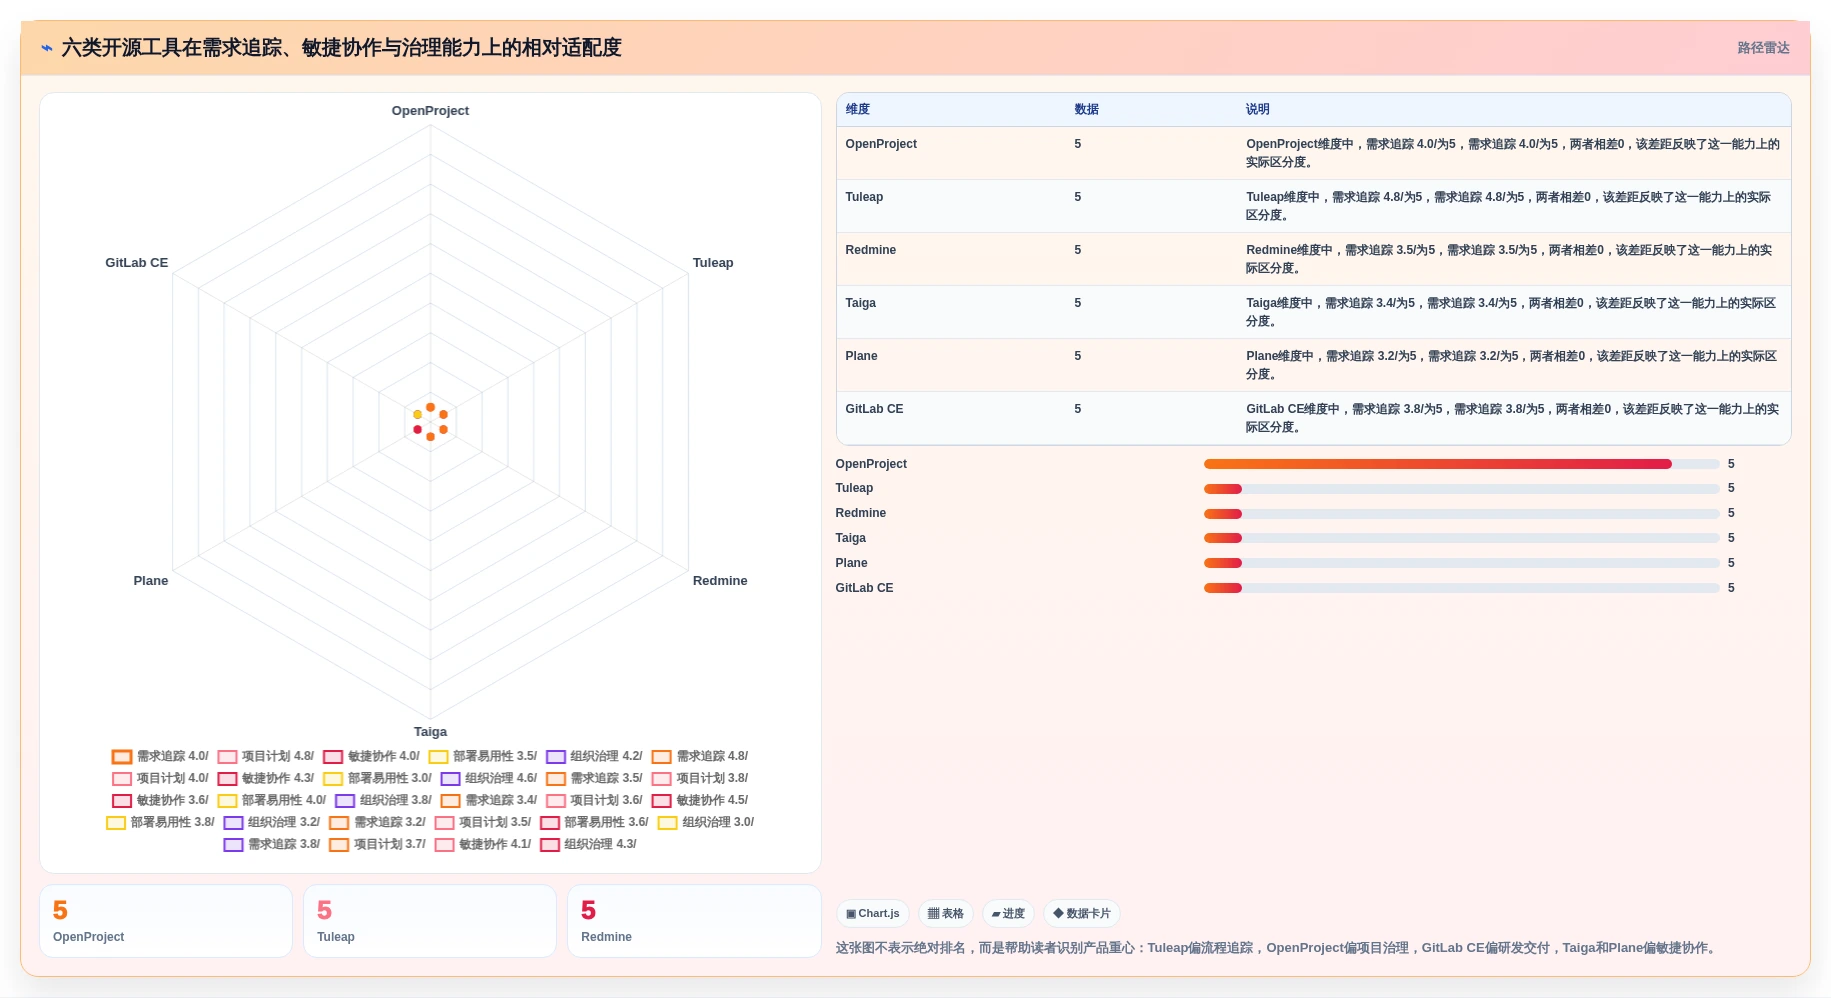Select the Redmine row in the table
The width and height of the screenshot is (1831, 998).
click(1313, 259)
